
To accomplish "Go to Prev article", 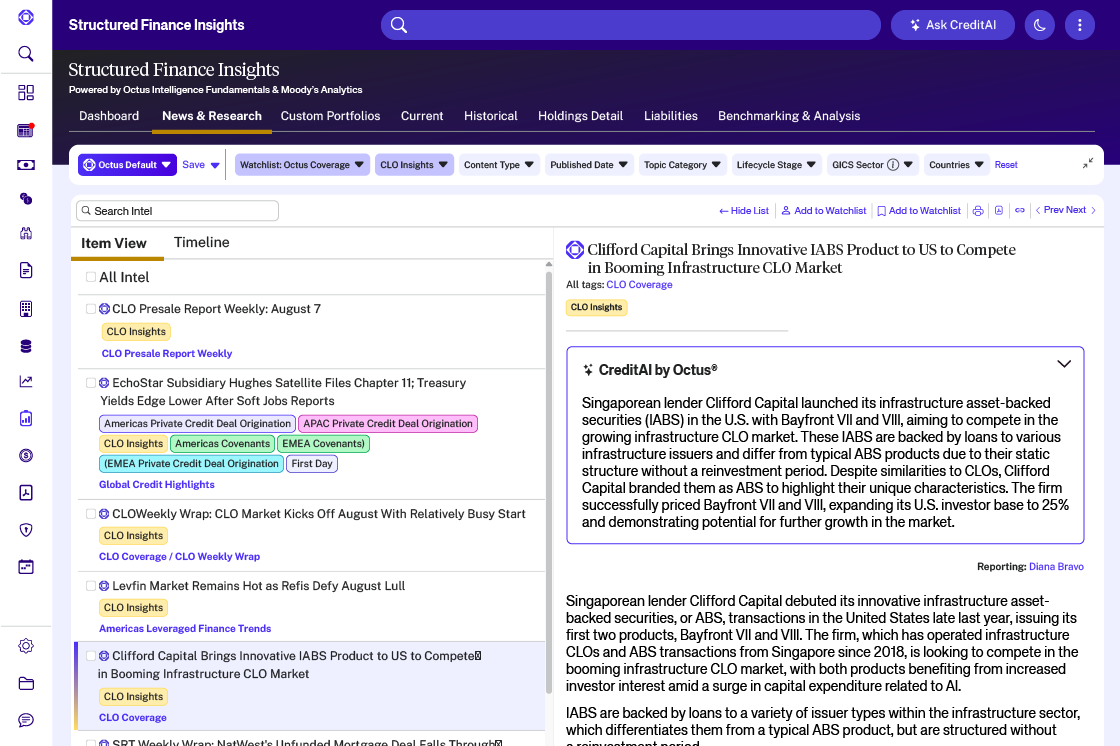I will click(x=1049, y=210).
